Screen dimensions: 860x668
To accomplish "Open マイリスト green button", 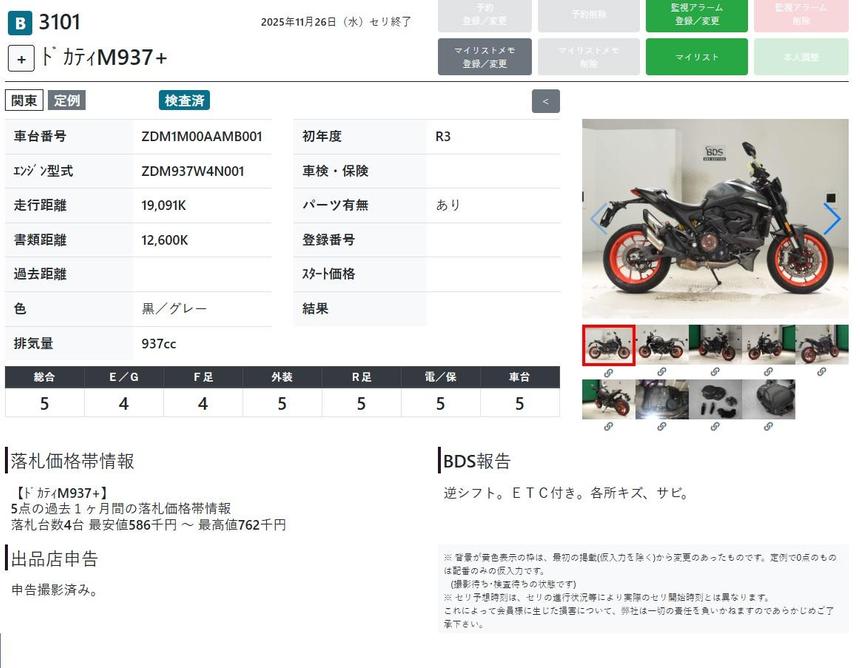I will [x=696, y=57].
